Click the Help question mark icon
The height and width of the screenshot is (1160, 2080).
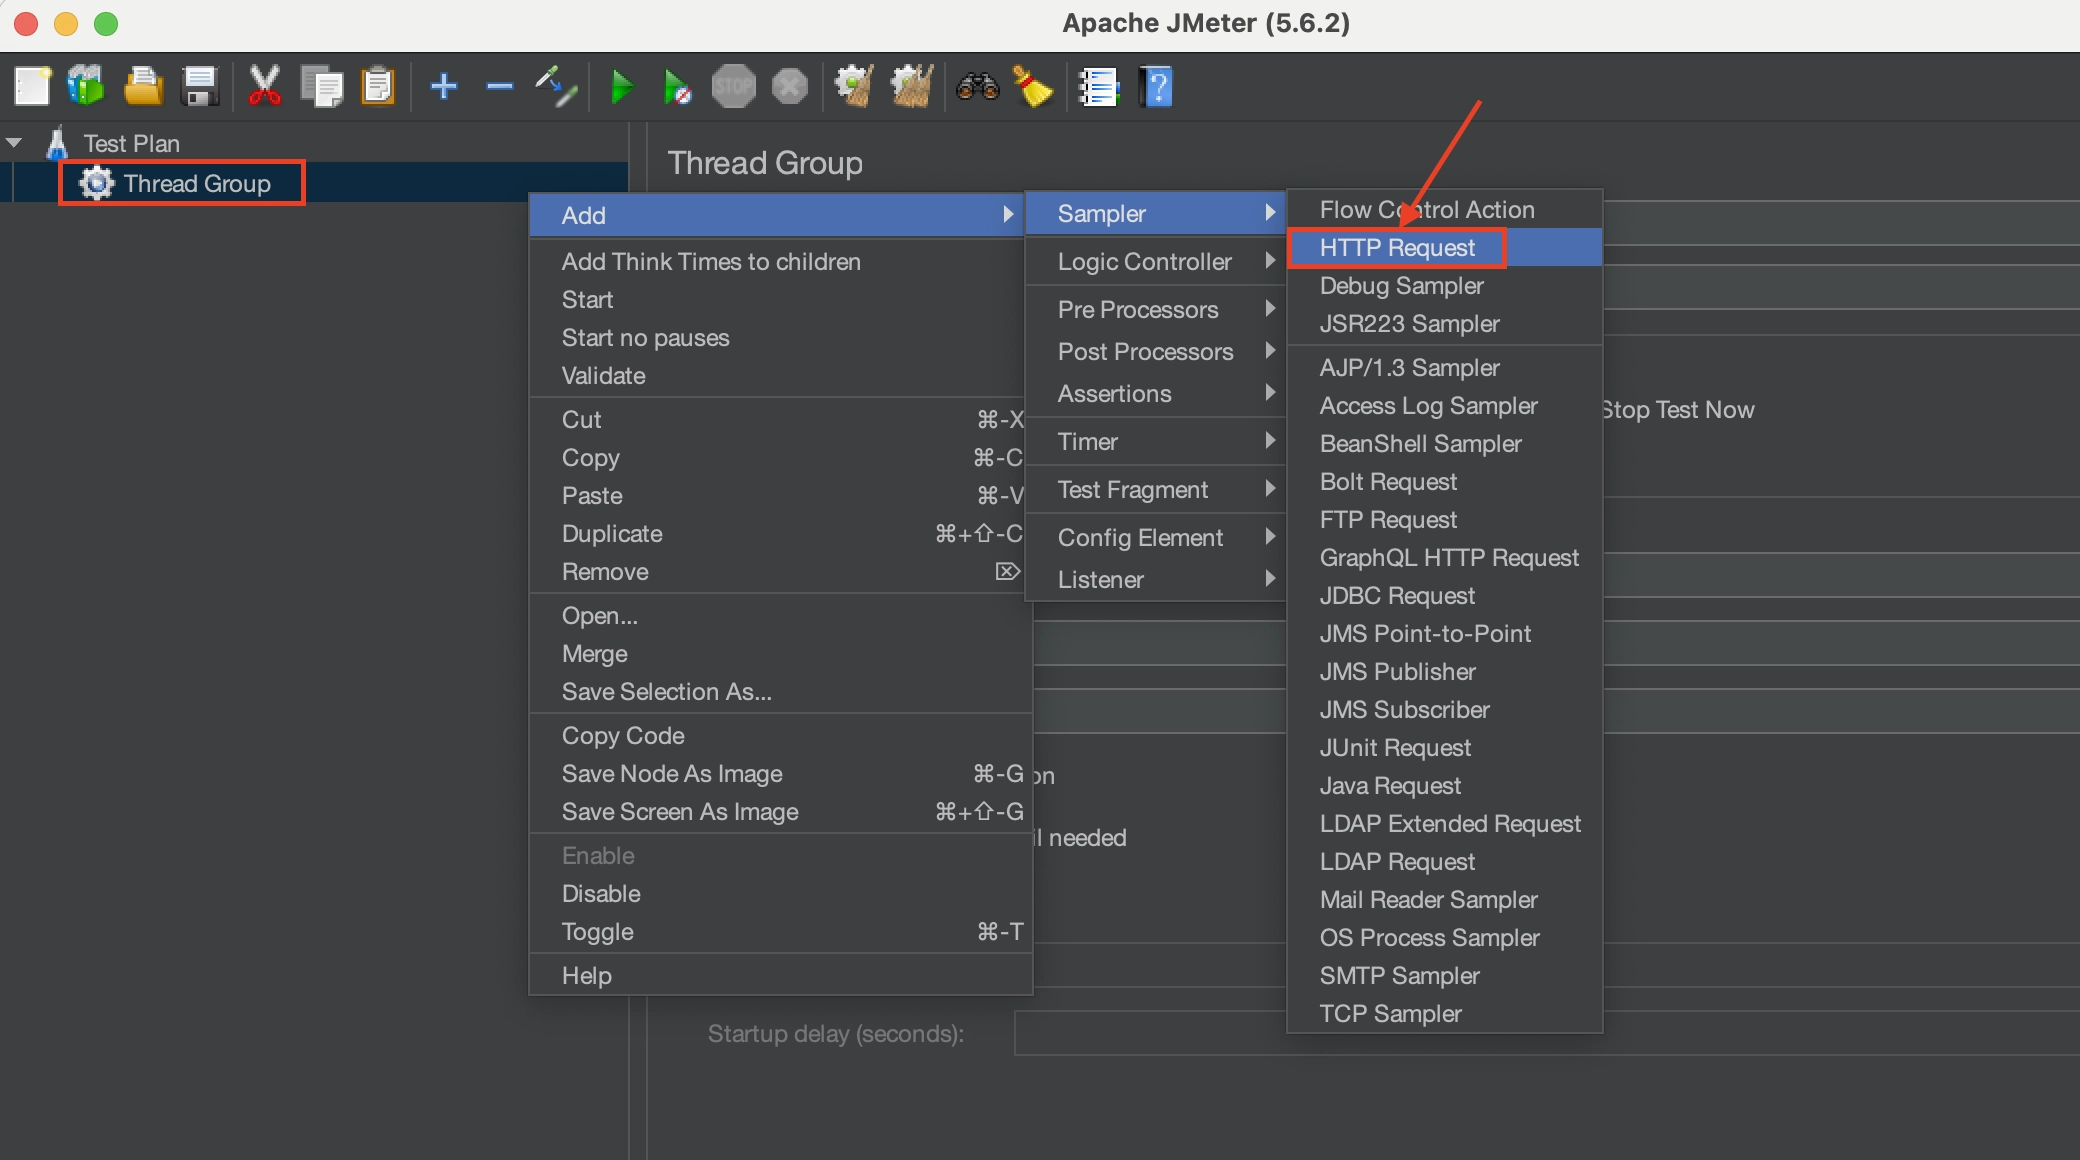pyautogui.click(x=1156, y=87)
